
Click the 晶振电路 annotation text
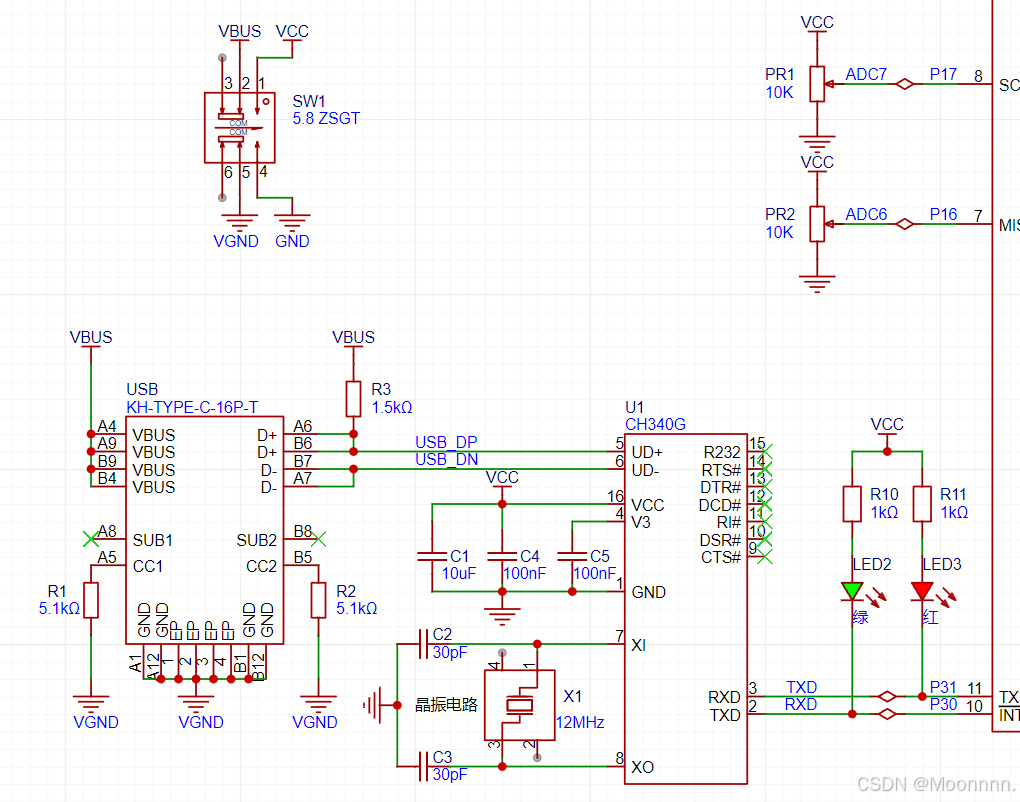click(446, 705)
